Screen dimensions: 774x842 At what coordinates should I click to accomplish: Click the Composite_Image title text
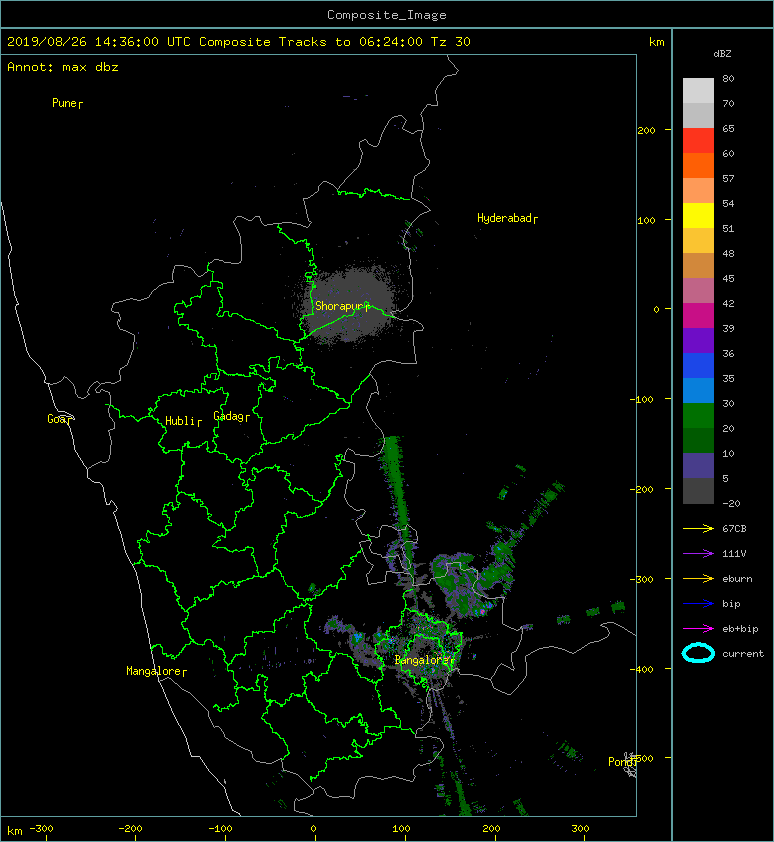[x=387, y=15]
